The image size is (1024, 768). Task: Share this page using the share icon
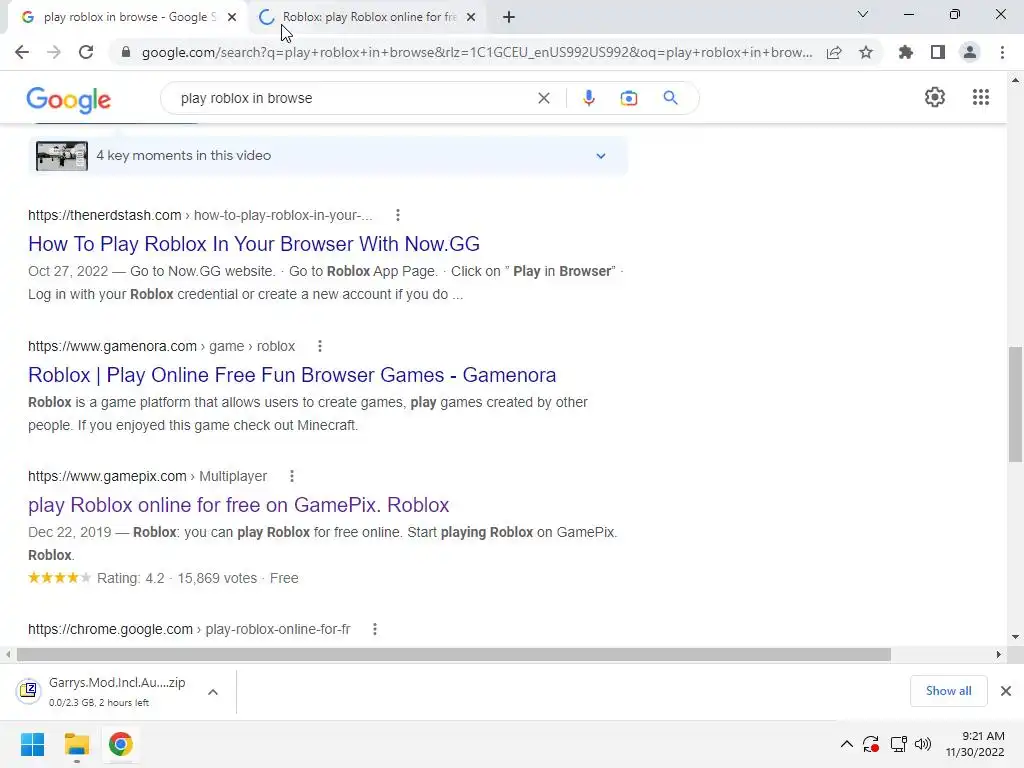[834, 52]
